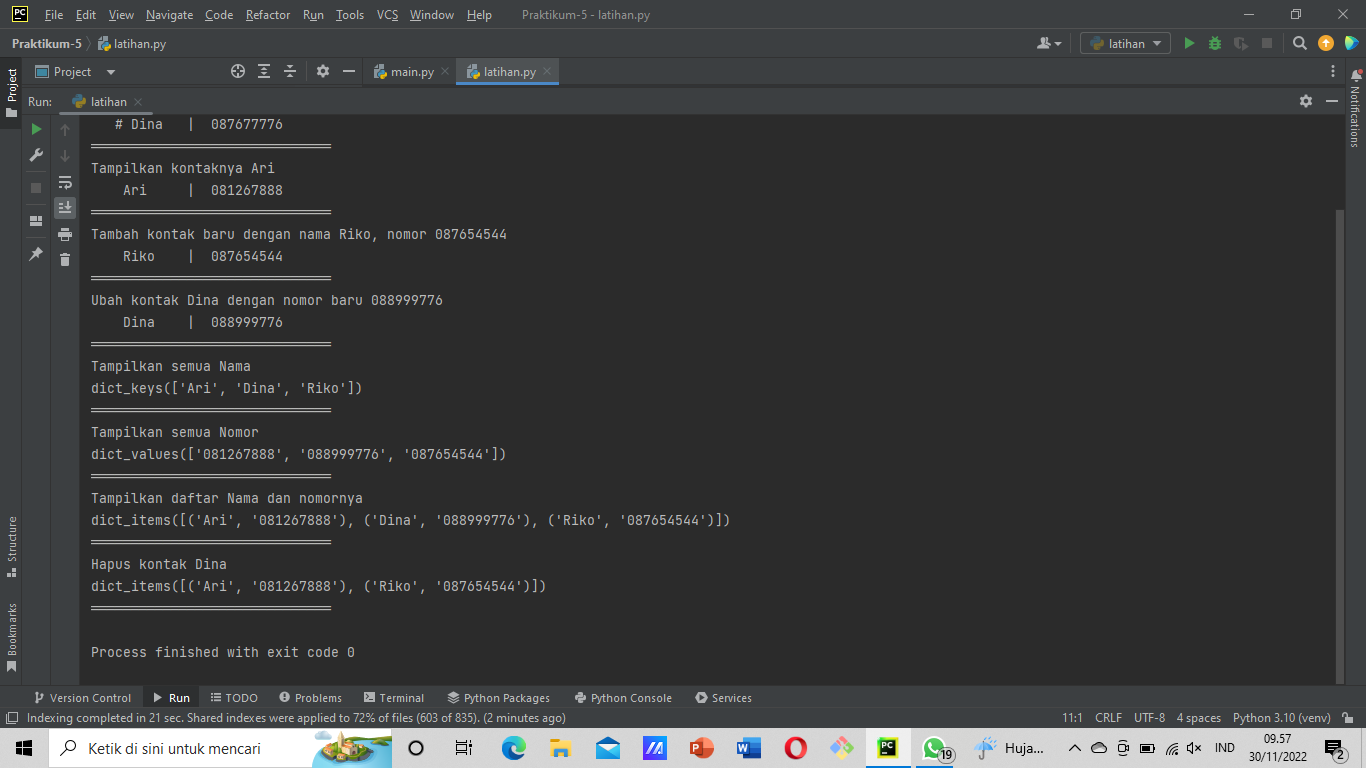Screen dimensions: 1366x768
Task: Pin the Run tab with pin icon
Action: click(36, 254)
